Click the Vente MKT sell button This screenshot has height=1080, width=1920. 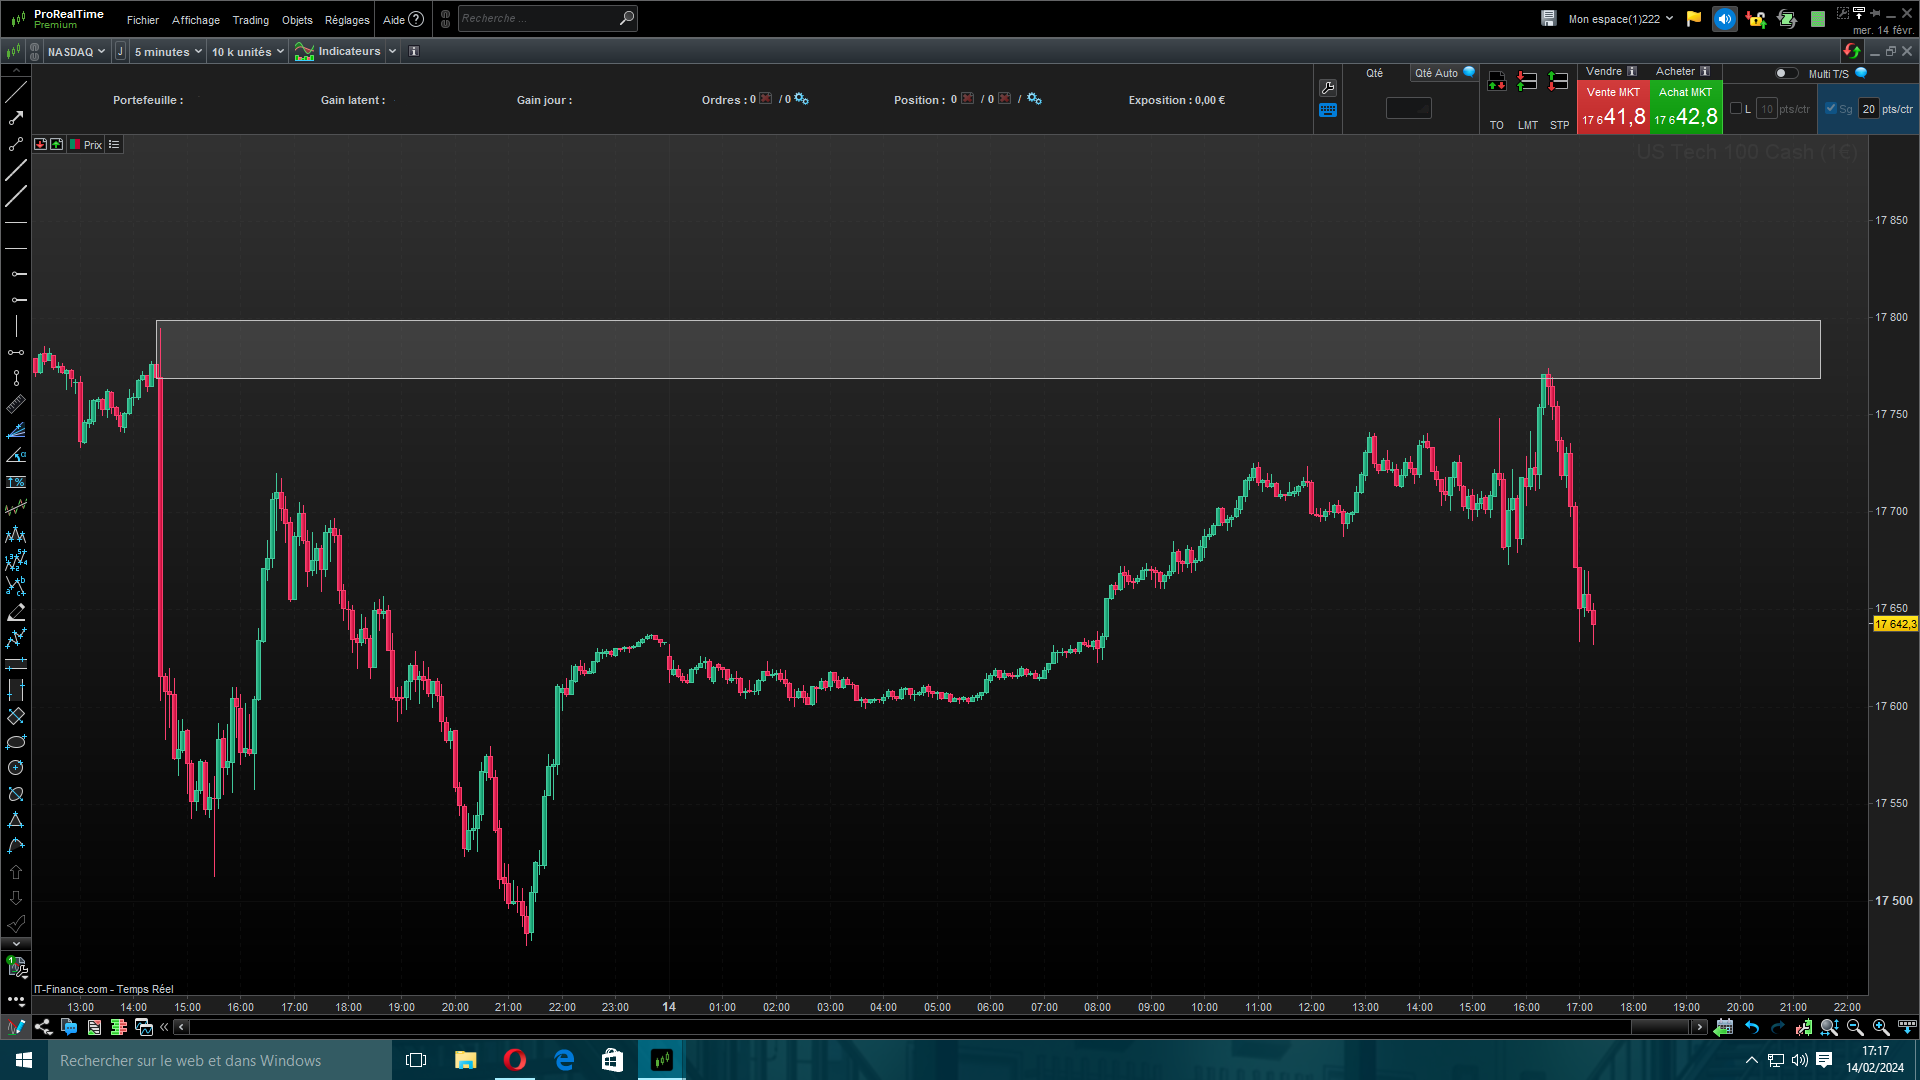pyautogui.click(x=1613, y=108)
